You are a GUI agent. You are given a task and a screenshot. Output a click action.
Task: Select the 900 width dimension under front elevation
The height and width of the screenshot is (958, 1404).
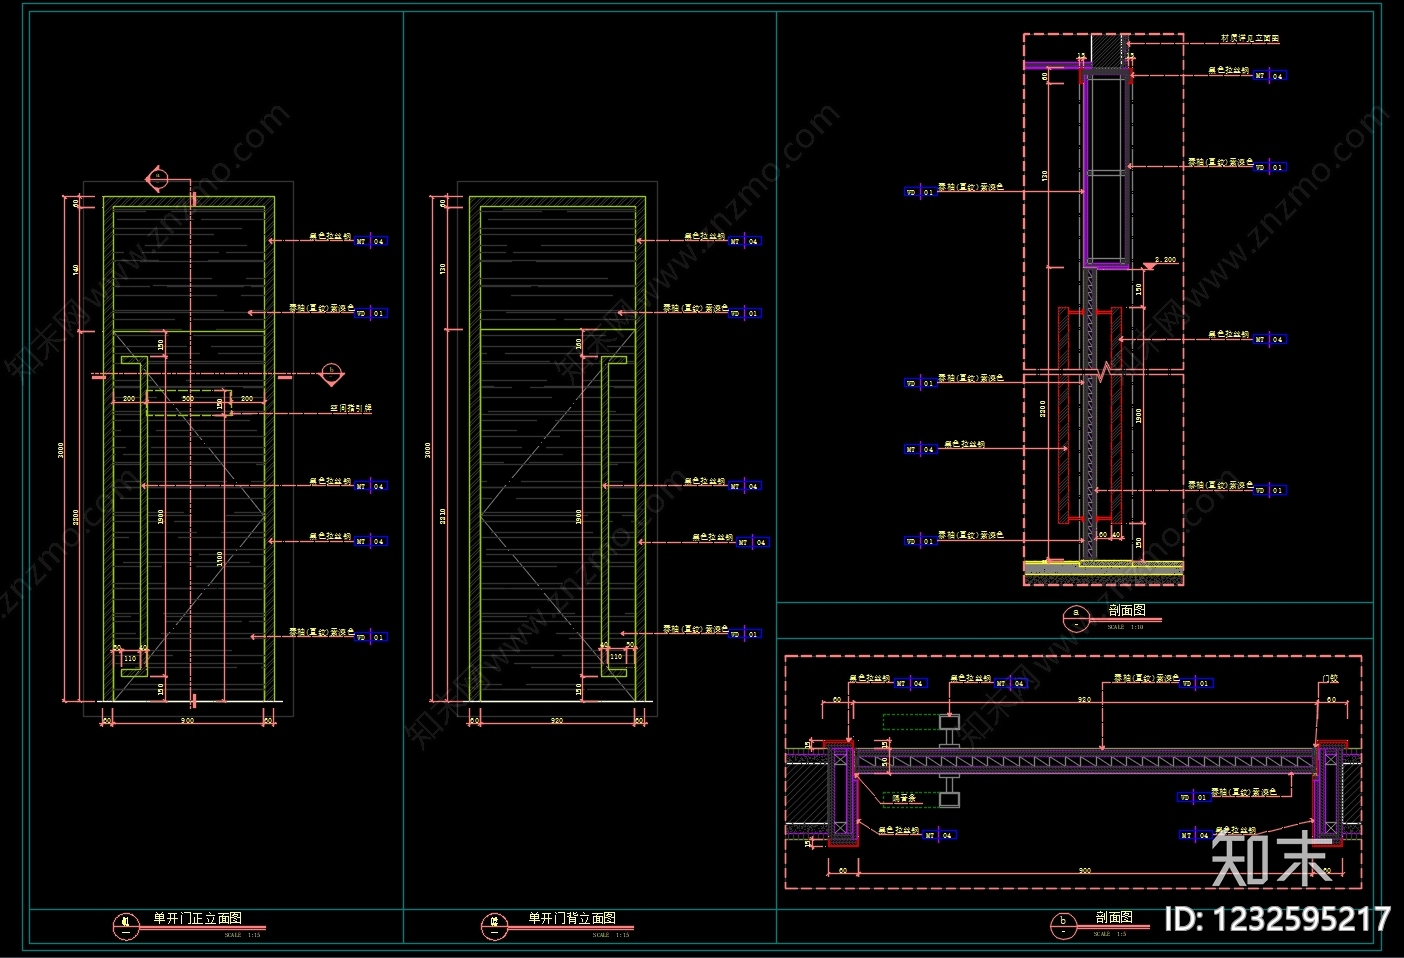coord(187,720)
